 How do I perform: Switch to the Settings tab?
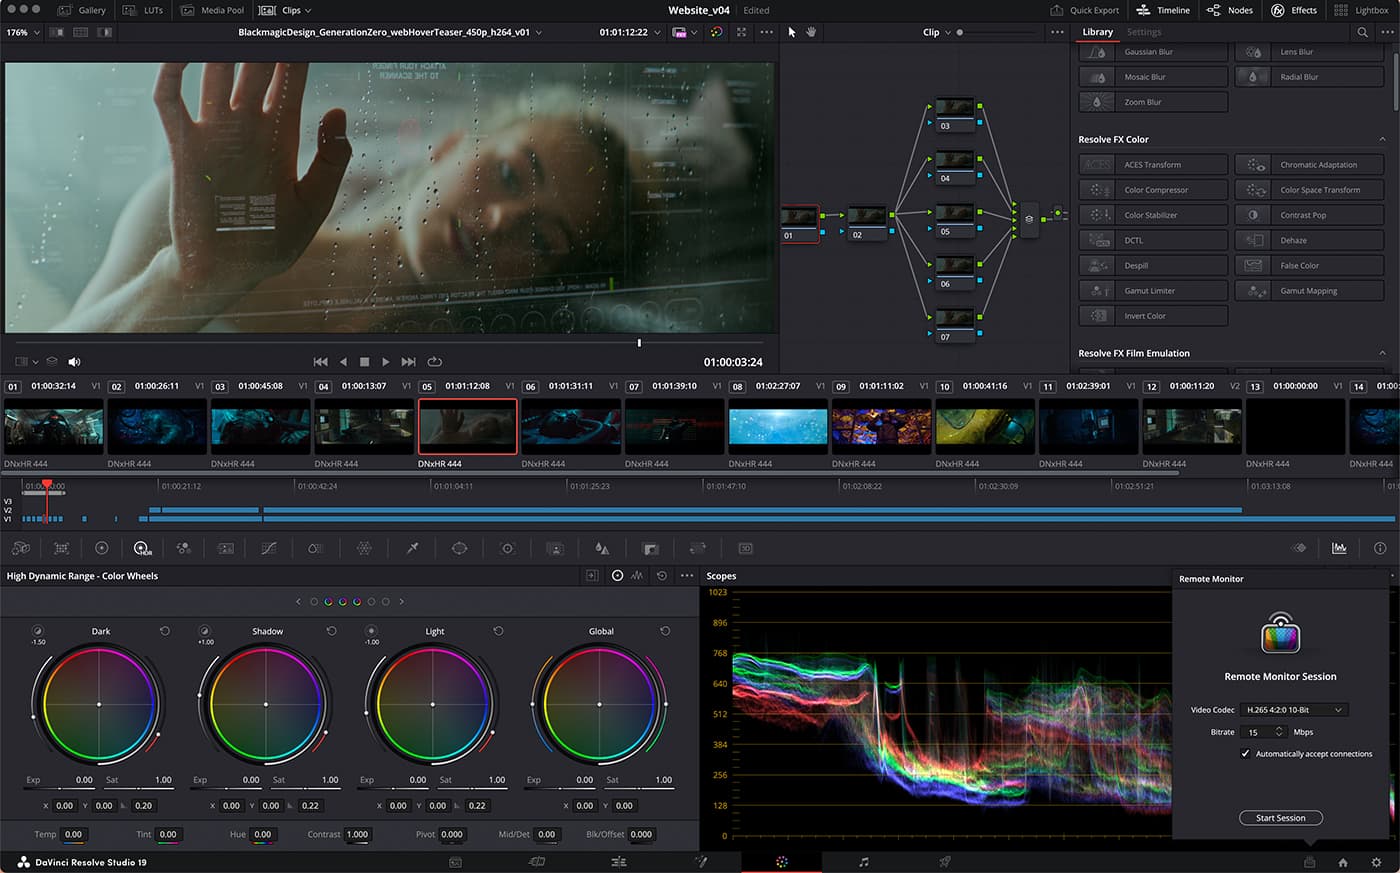coord(1144,32)
